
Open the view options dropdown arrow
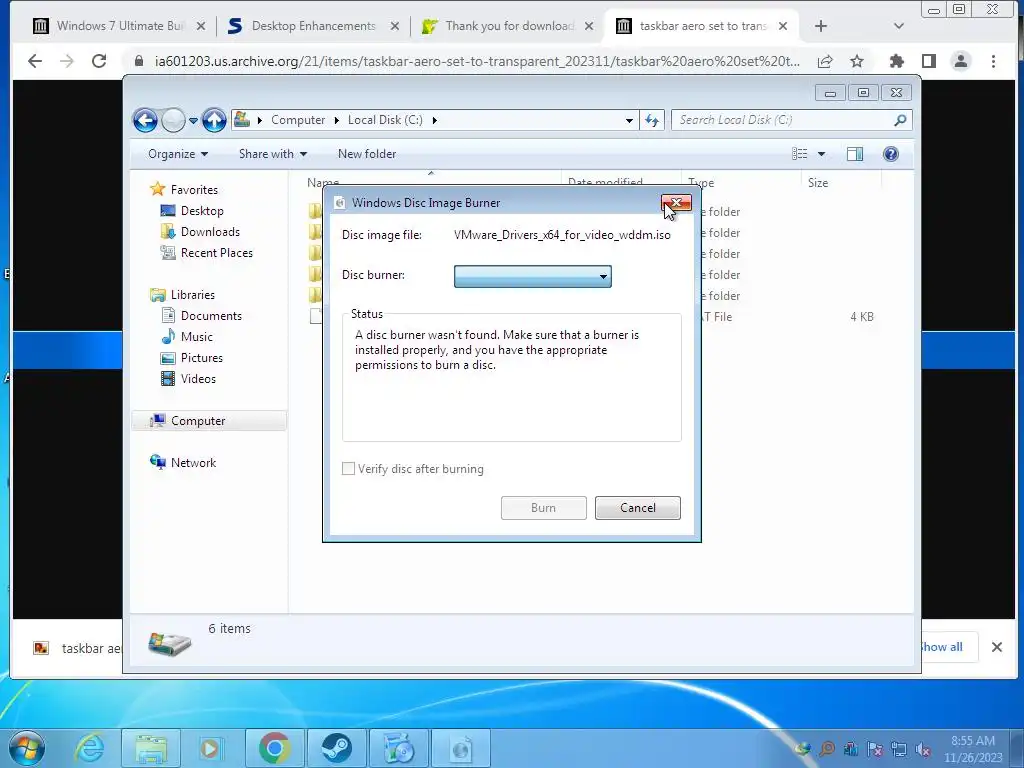click(822, 154)
